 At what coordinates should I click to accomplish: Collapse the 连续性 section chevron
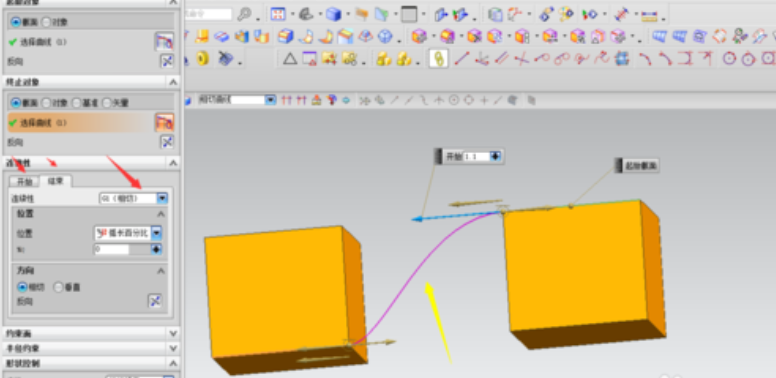[173, 163]
